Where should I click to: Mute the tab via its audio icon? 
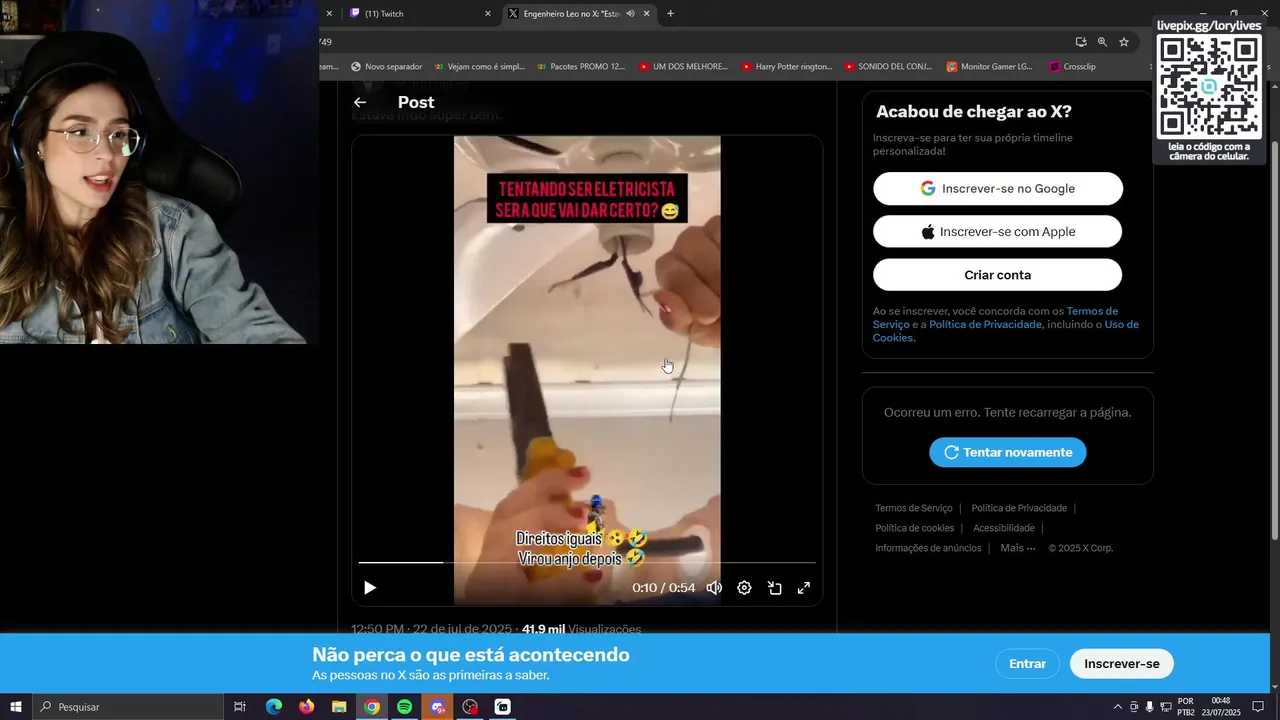click(x=630, y=14)
